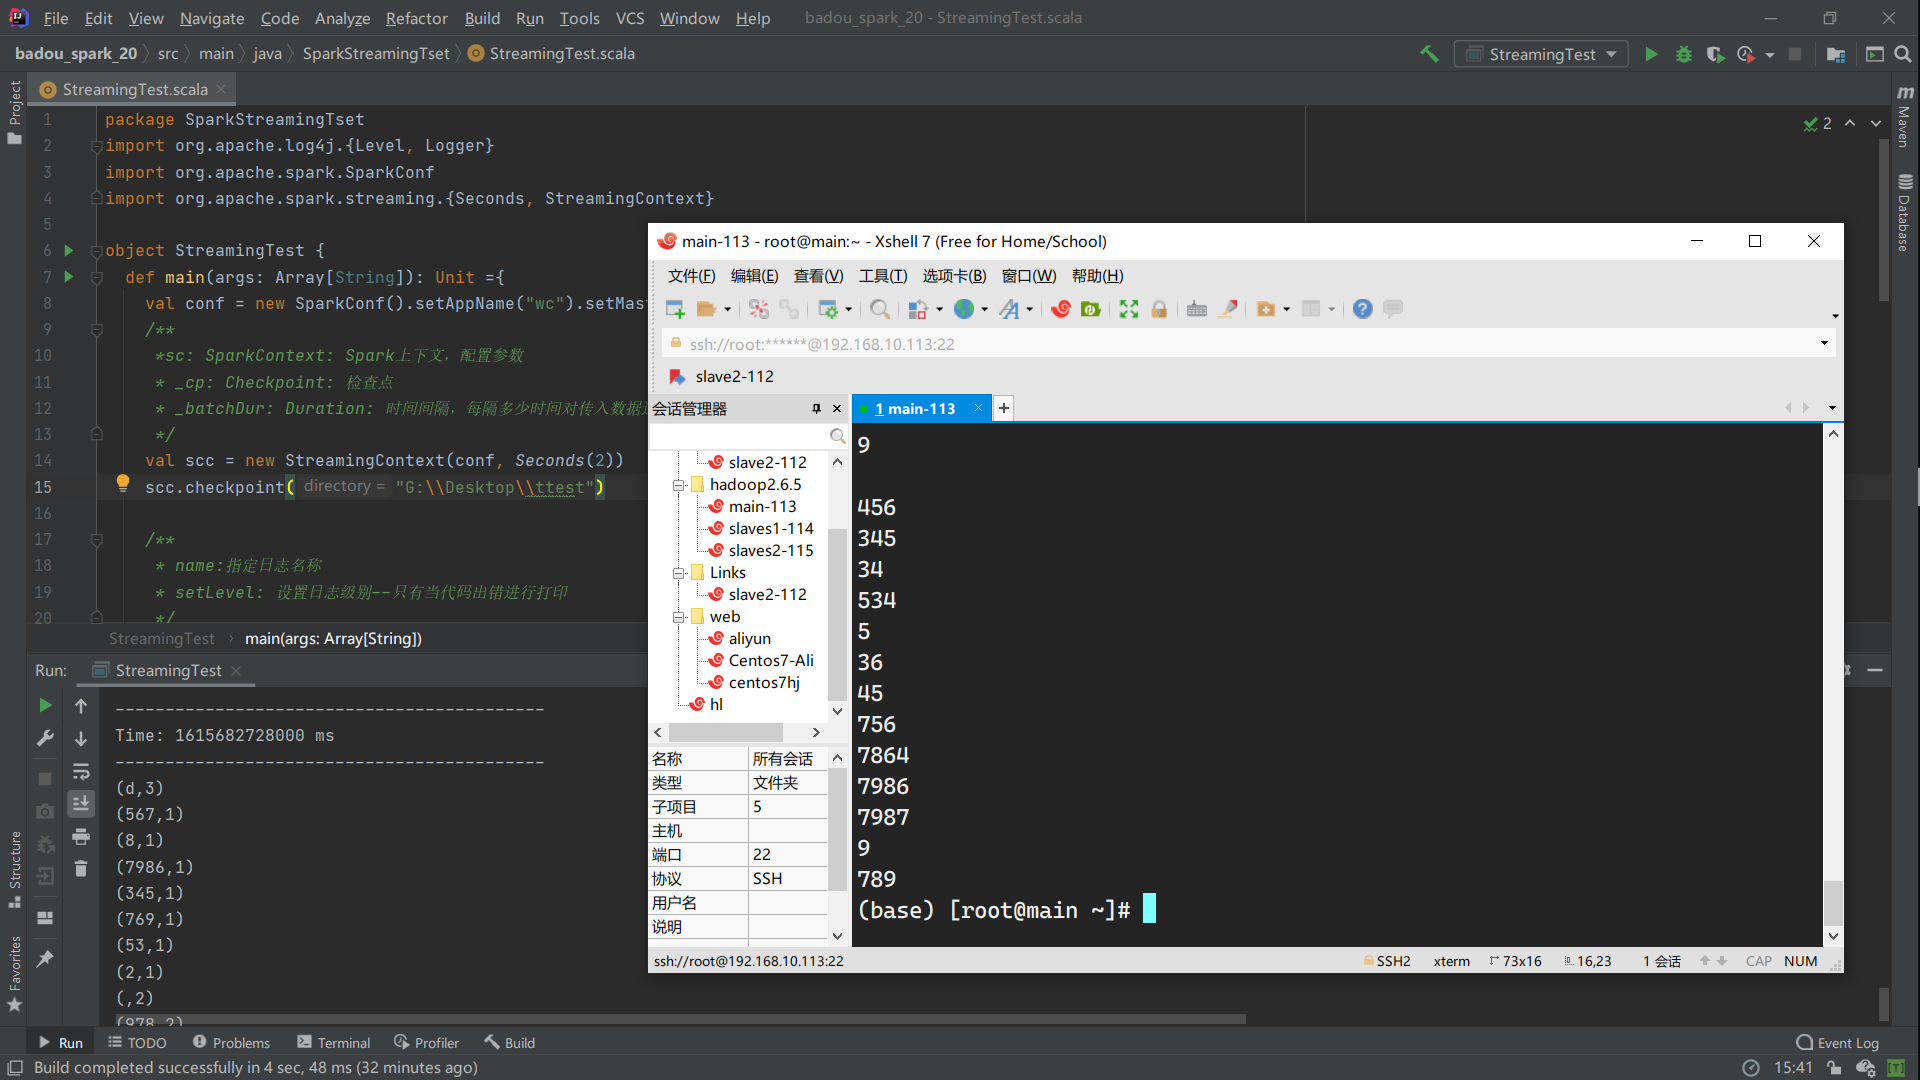Open dropdown arrow beside Xshell font icon
Screen dimensions: 1920x1080
pyautogui.click(x=1029, y=310)
